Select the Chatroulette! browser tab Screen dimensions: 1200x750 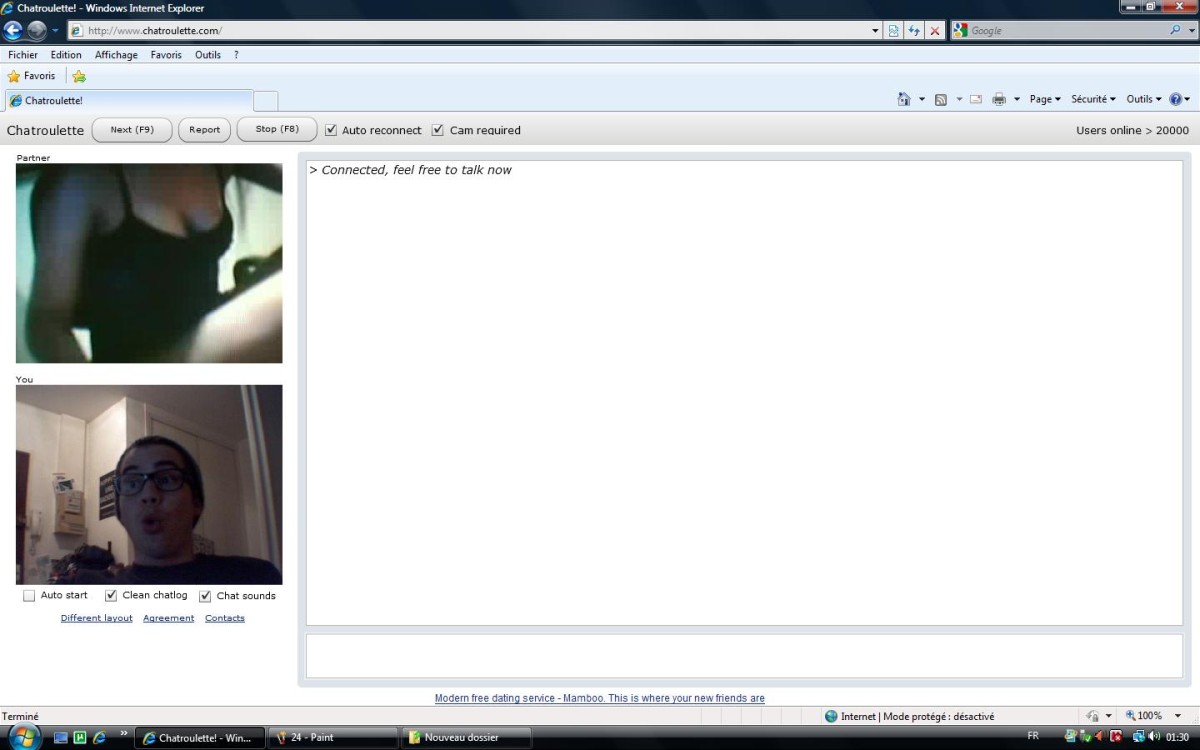(x=129, y=101)
